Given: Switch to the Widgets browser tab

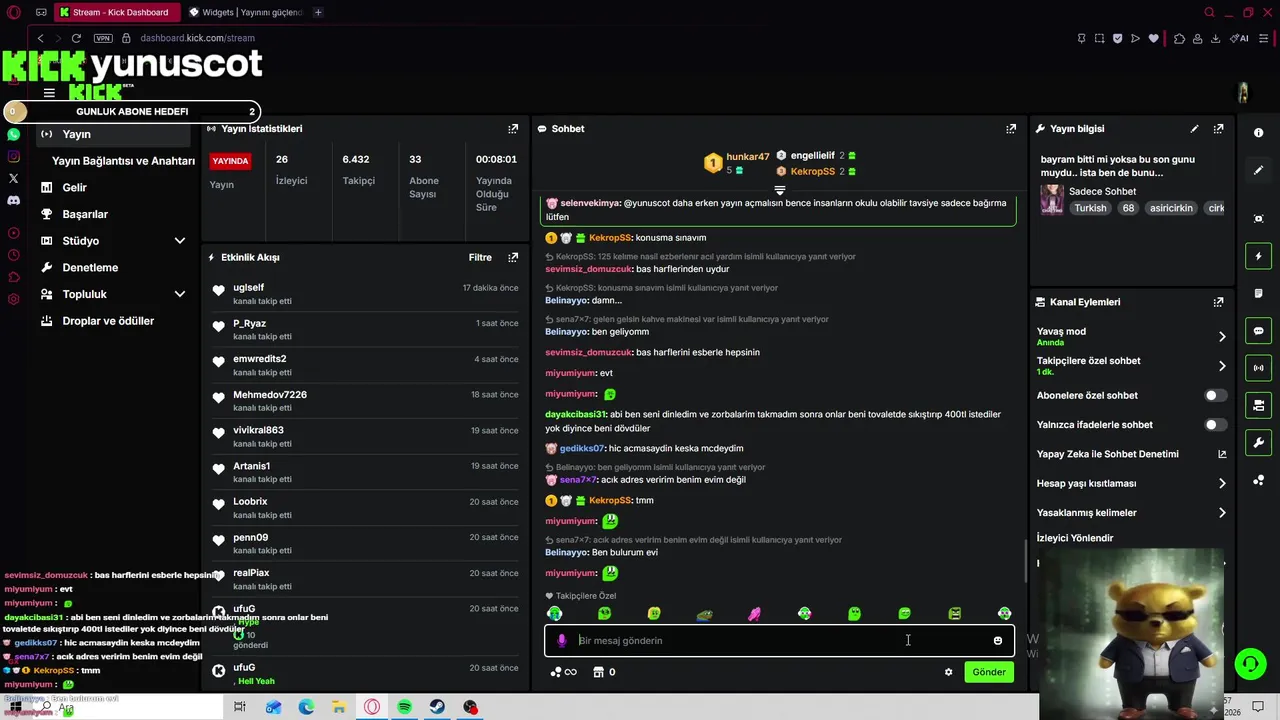Looking at the screenshot, I should (246, 12).
